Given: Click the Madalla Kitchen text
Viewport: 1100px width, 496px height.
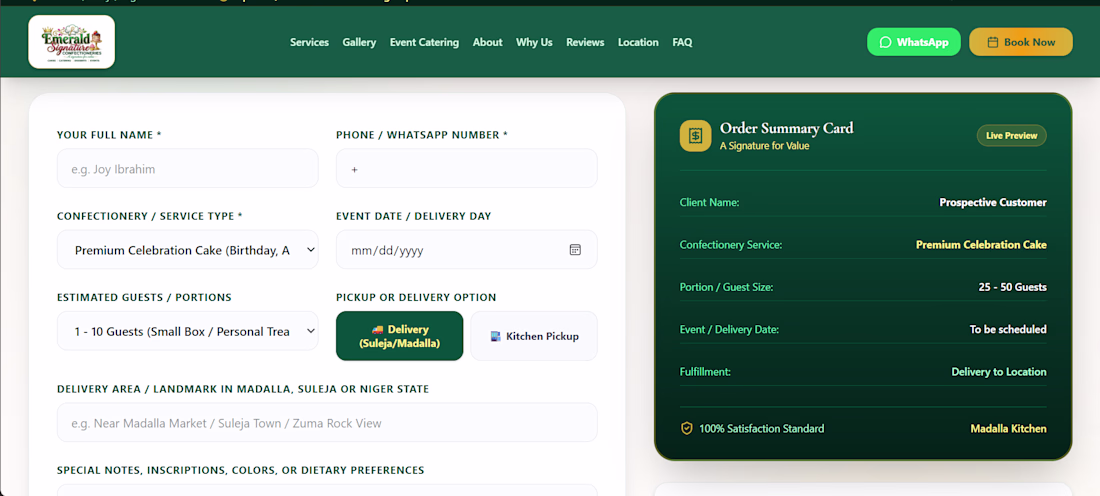Looking at the screenshot, I should [x=1008, y=429].
